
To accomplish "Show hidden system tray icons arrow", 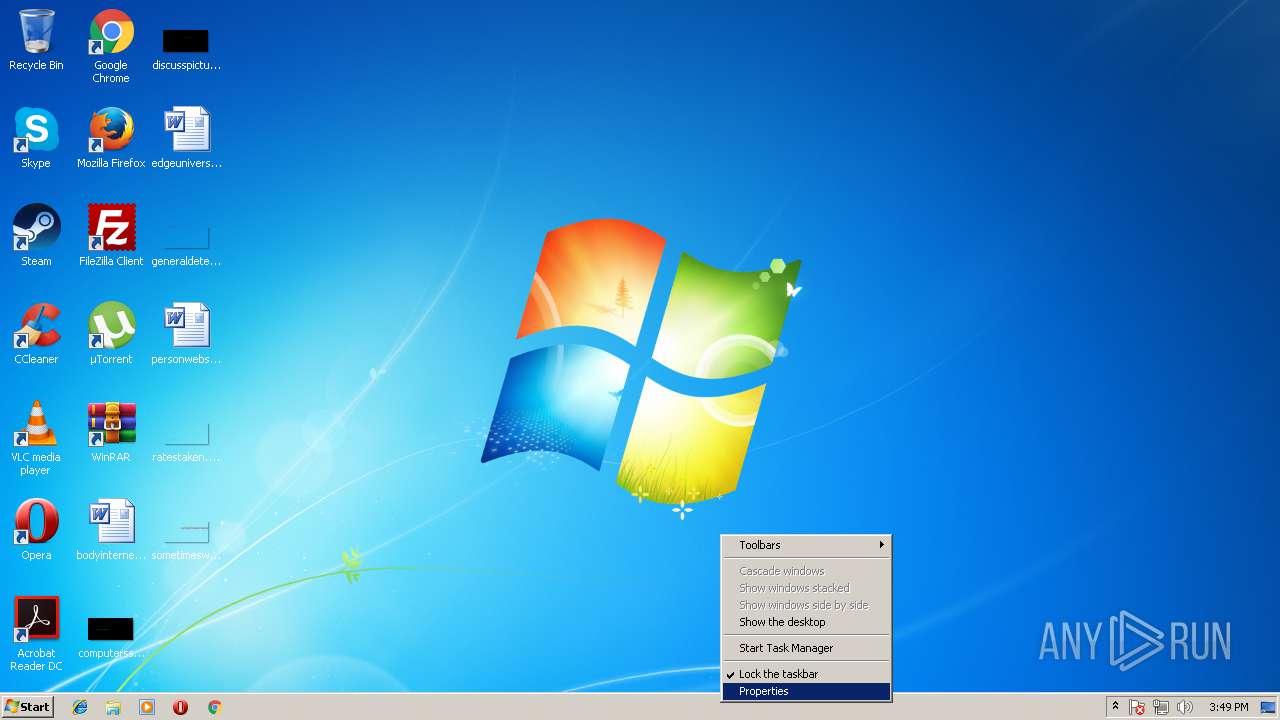I will coord(1115,707).
